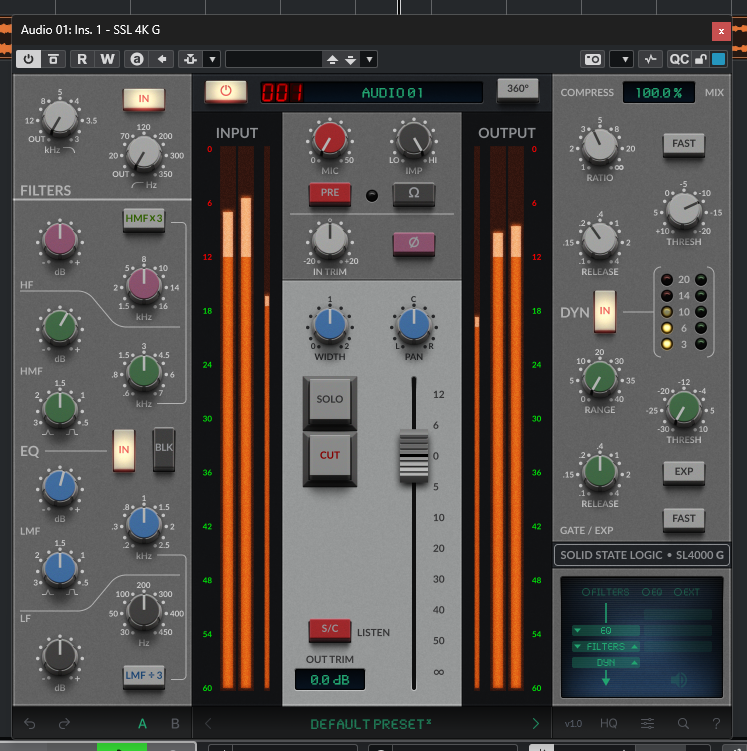Toggle the EXP button in the gate section
The width and height of the screenshot is (747, 751).
(683, 473)
